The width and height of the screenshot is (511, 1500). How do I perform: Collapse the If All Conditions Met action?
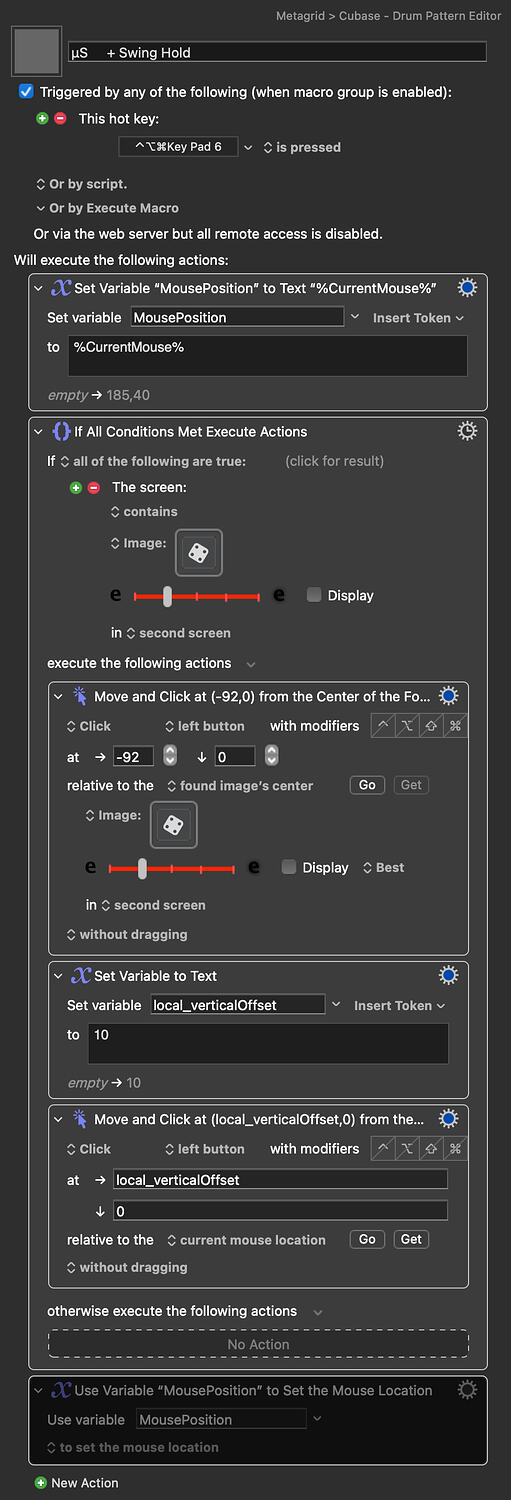click(39, 431)
